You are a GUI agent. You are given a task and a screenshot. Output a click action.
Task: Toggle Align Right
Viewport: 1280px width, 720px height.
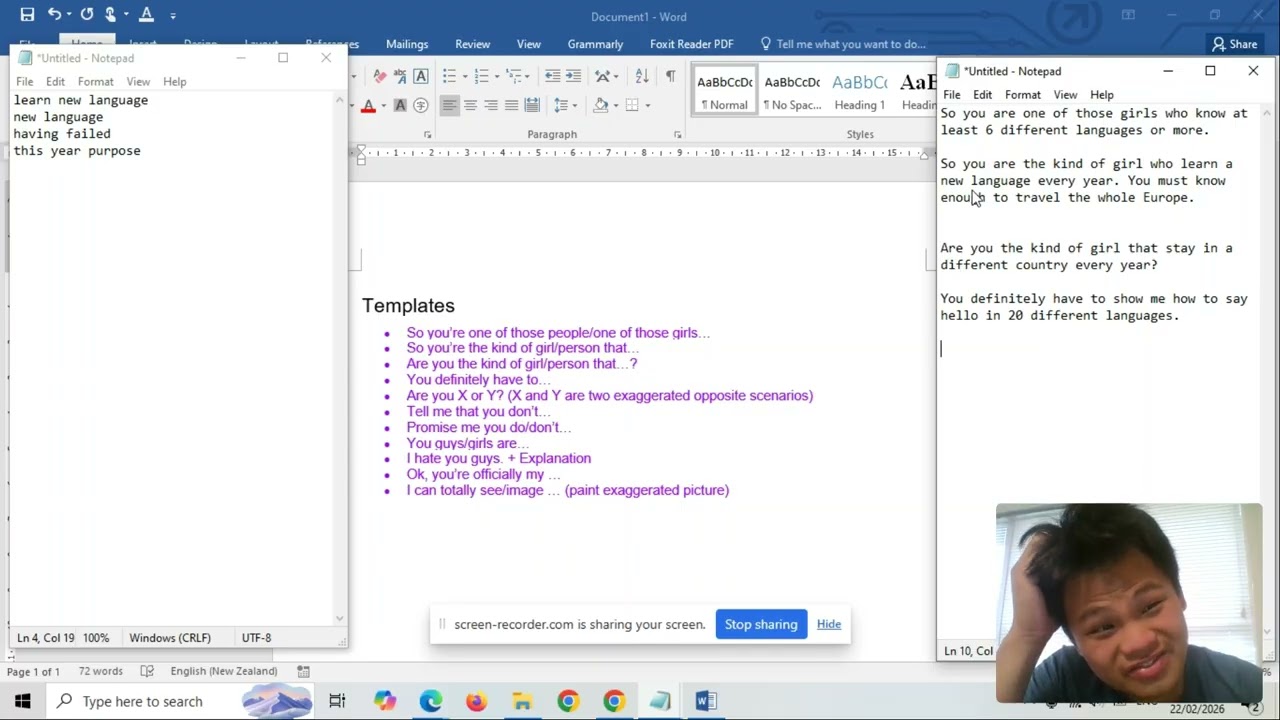point(491,105)
